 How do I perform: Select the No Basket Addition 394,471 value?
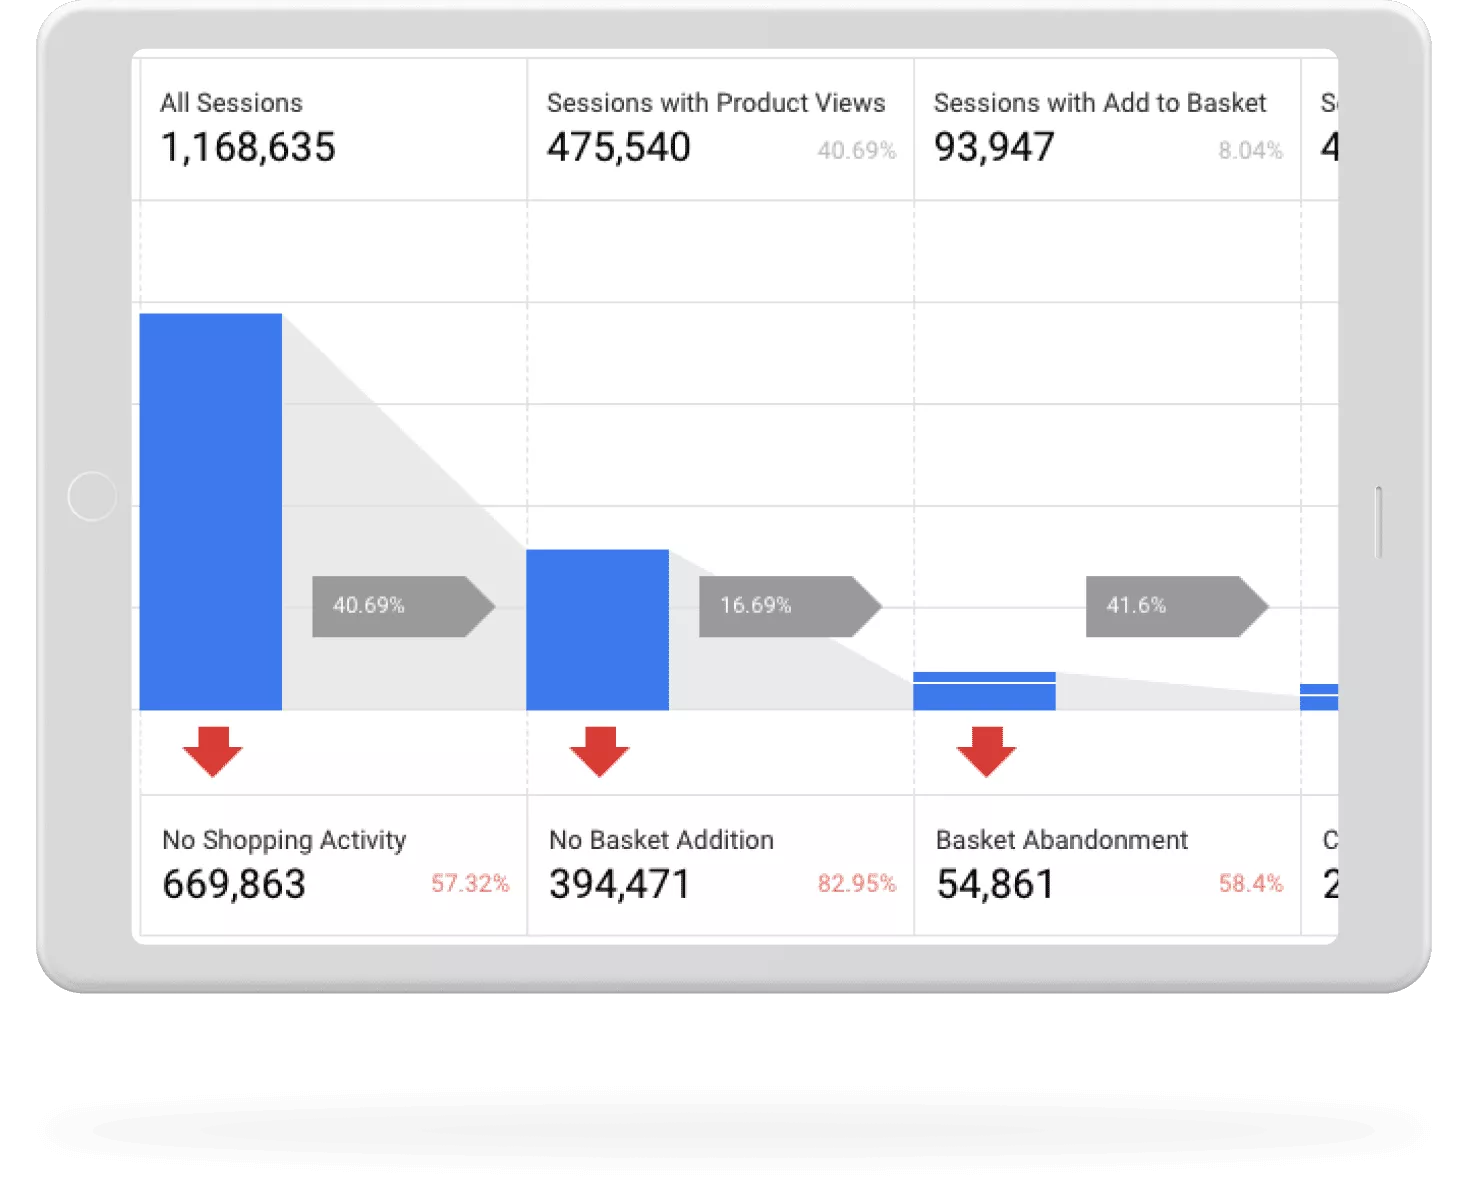click(x=620, y=884)
